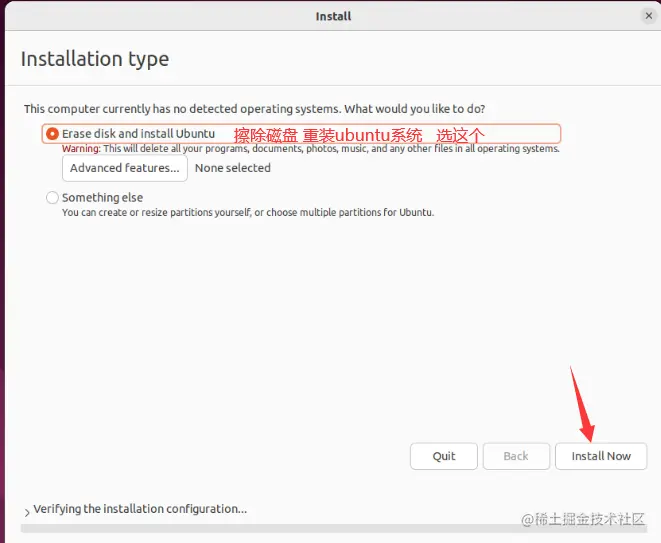Screen dimensions: 661x543
Task: Open Advanced features dialog
Action: [125, 168]
